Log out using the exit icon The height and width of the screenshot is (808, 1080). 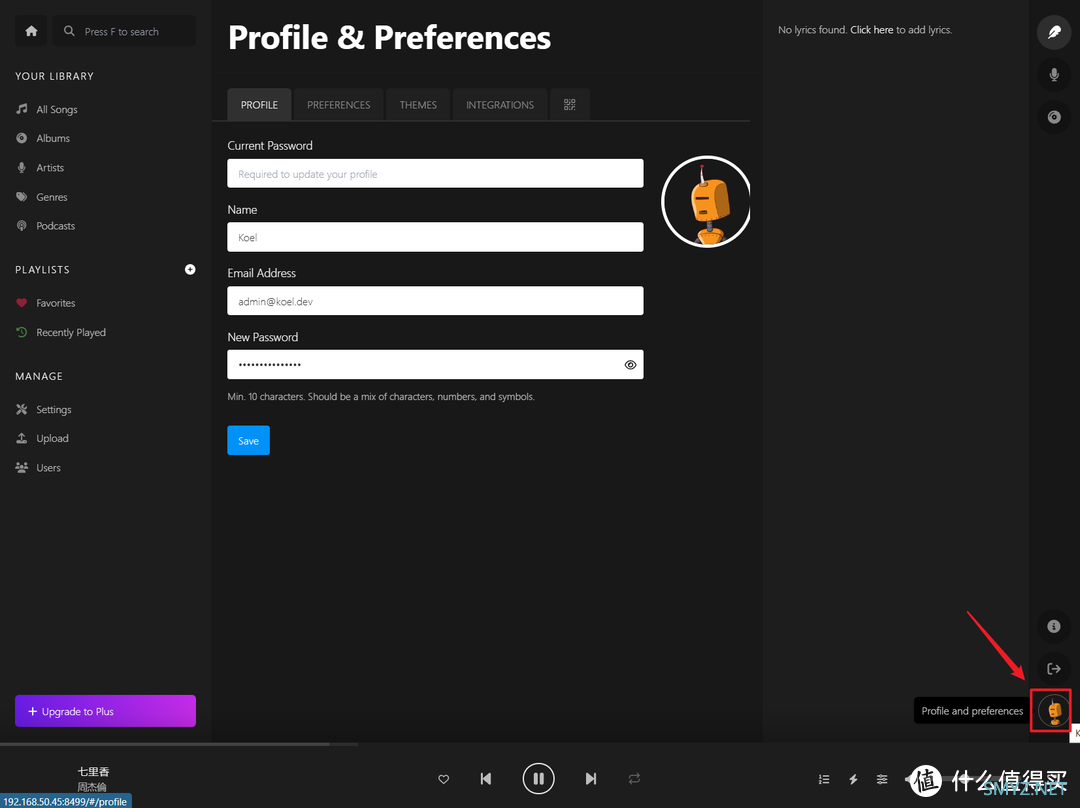(1053, 669)
